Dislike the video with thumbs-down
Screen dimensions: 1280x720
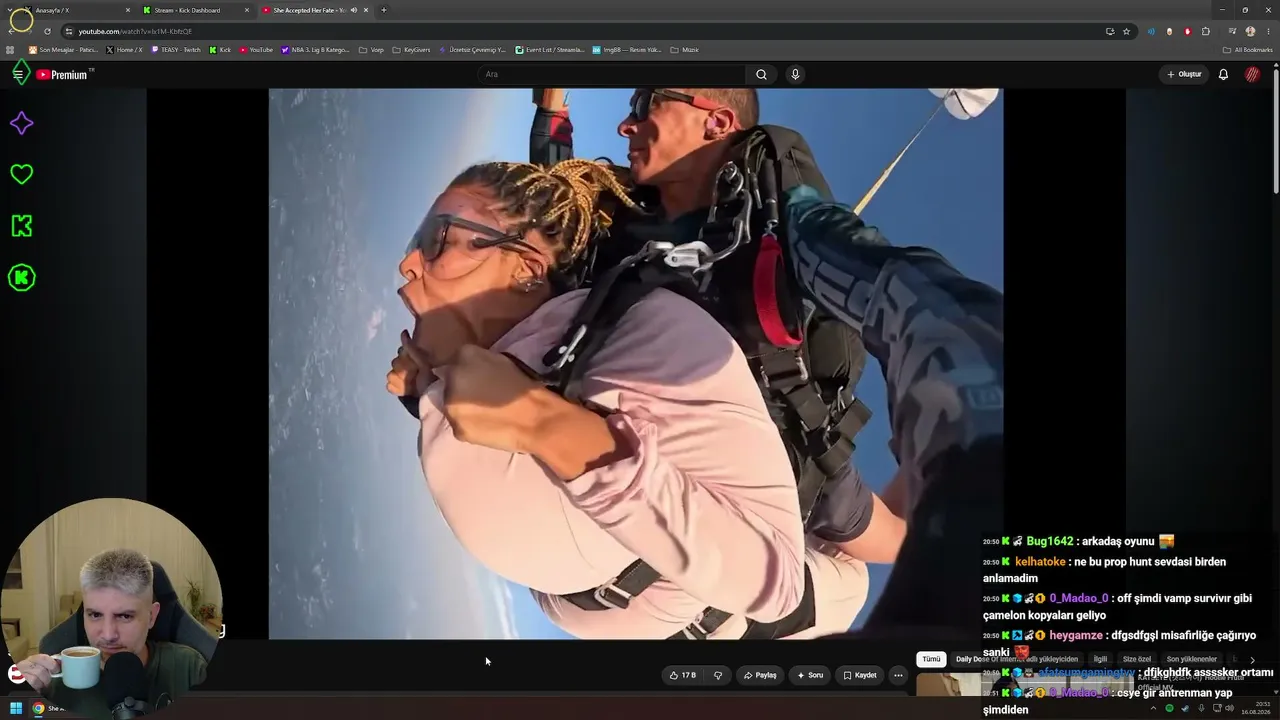pyautogui.click(x=717, y=675)
